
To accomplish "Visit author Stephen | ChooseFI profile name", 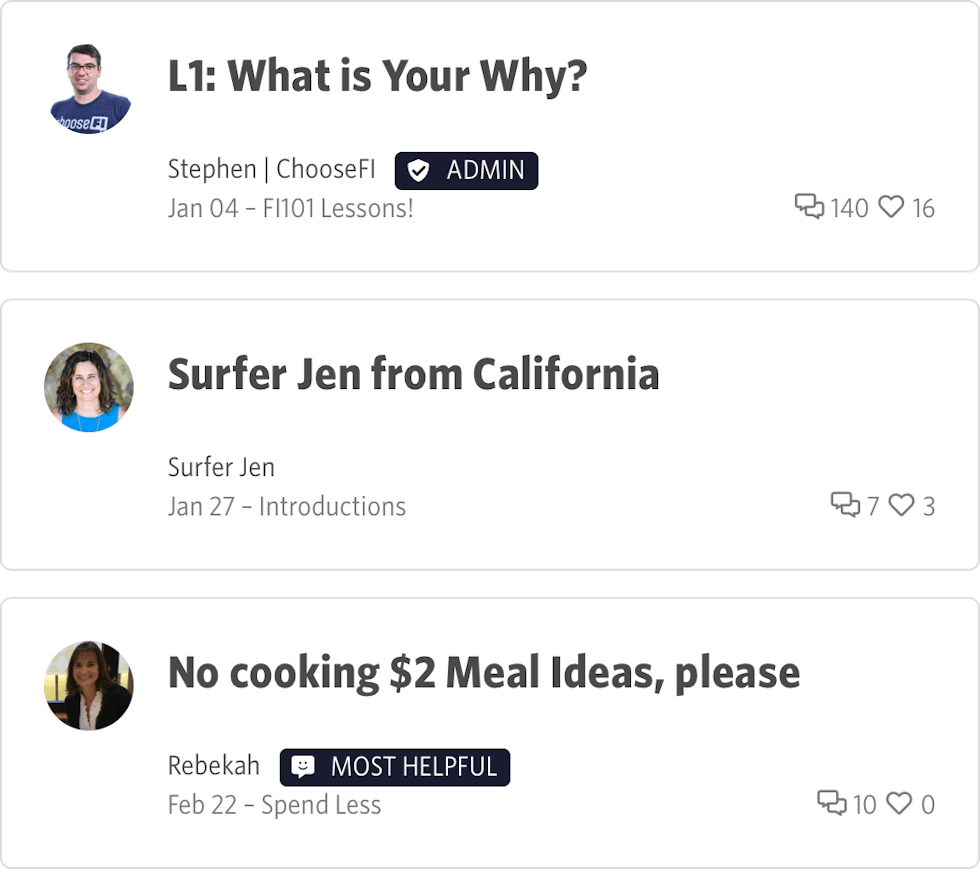I will pos(272,169).
